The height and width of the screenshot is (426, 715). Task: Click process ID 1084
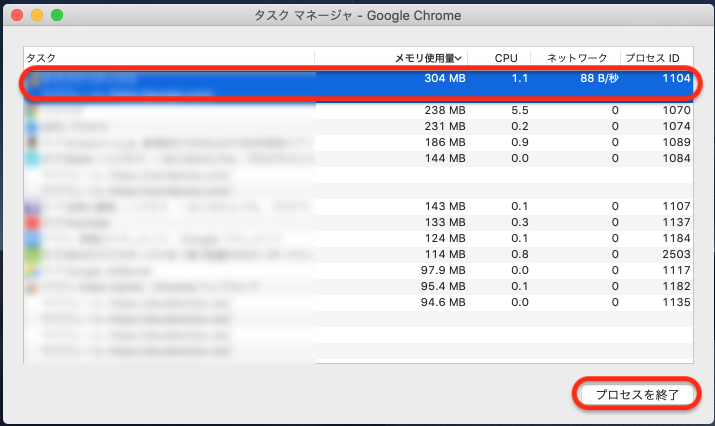(676, 158)
